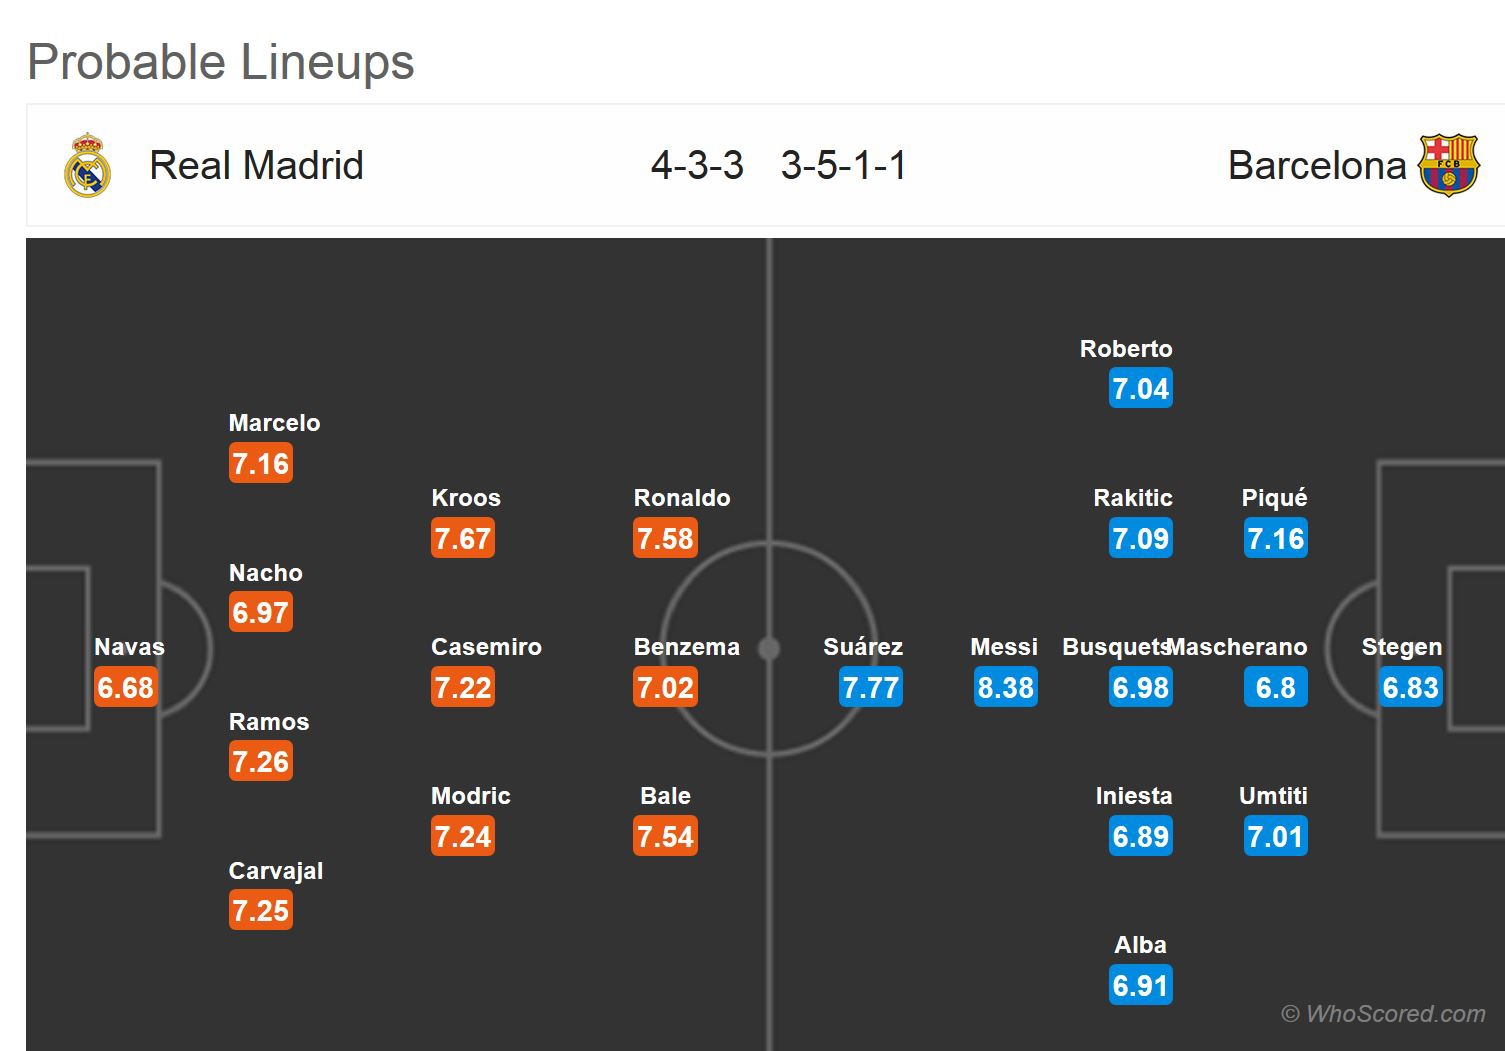1505x1051 pixels.
Task: Select player name Marcelo
Action: click(x=274, y=423)
